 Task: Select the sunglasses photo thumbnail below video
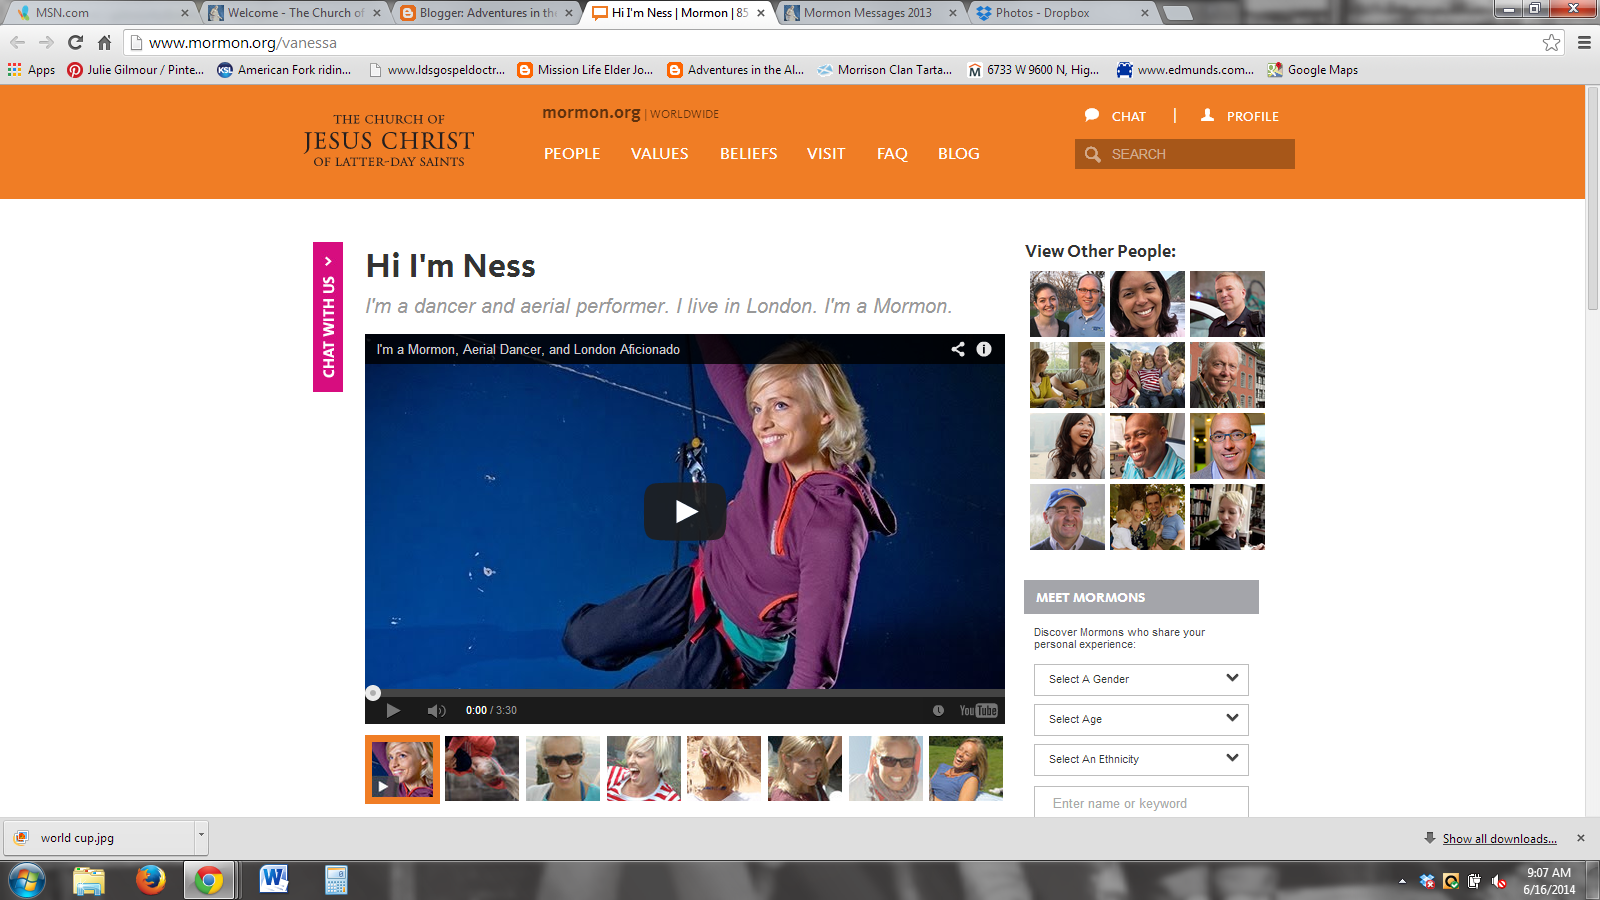[x=563, y=768]
